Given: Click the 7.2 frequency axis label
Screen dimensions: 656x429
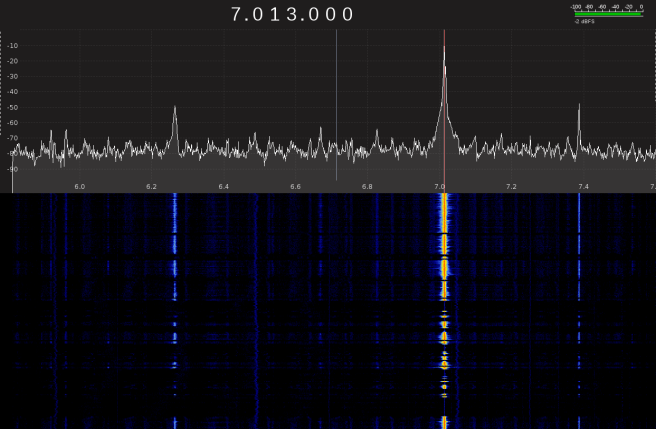Looking at the screenshot, I should [511, 187].
